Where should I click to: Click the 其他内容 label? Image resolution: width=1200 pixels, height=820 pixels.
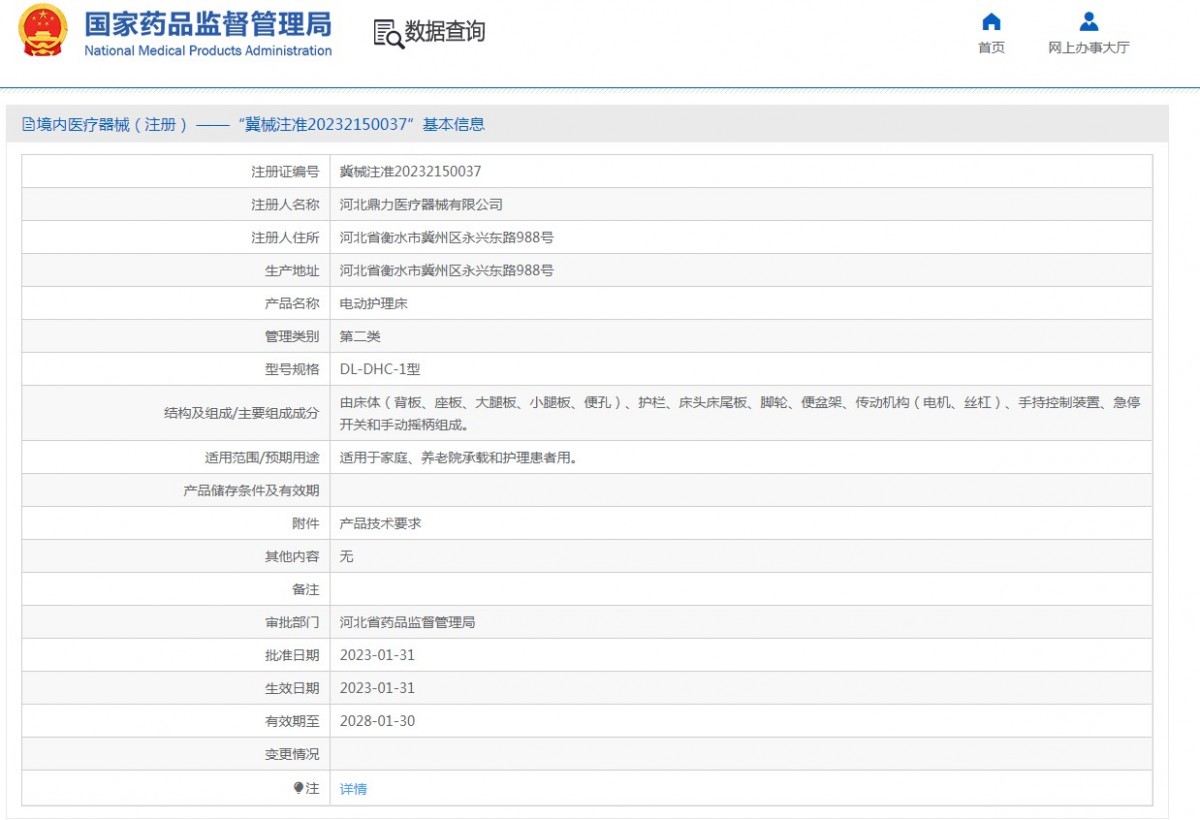292,556
